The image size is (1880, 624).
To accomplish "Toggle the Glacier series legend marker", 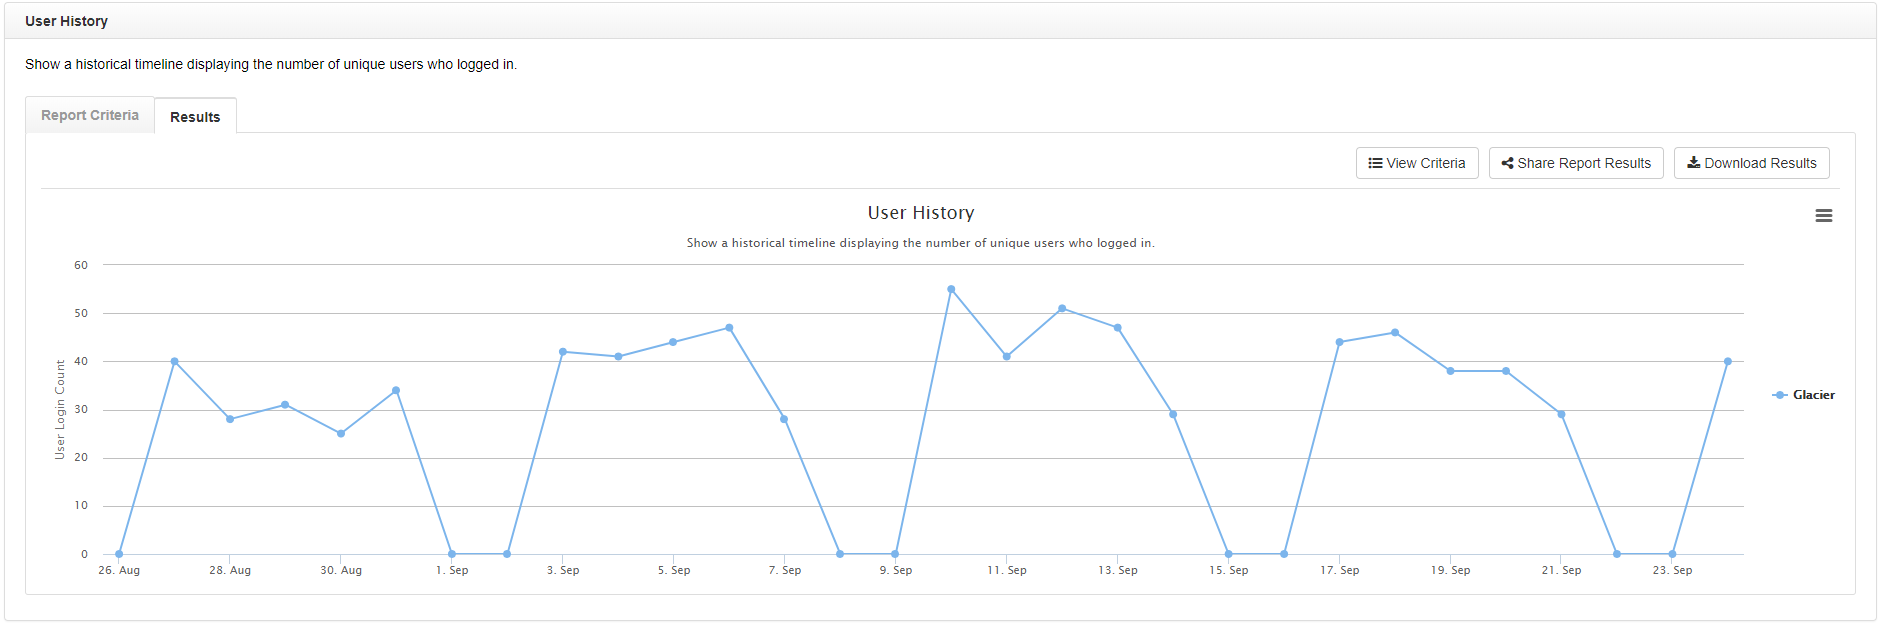I will 1779,395.
